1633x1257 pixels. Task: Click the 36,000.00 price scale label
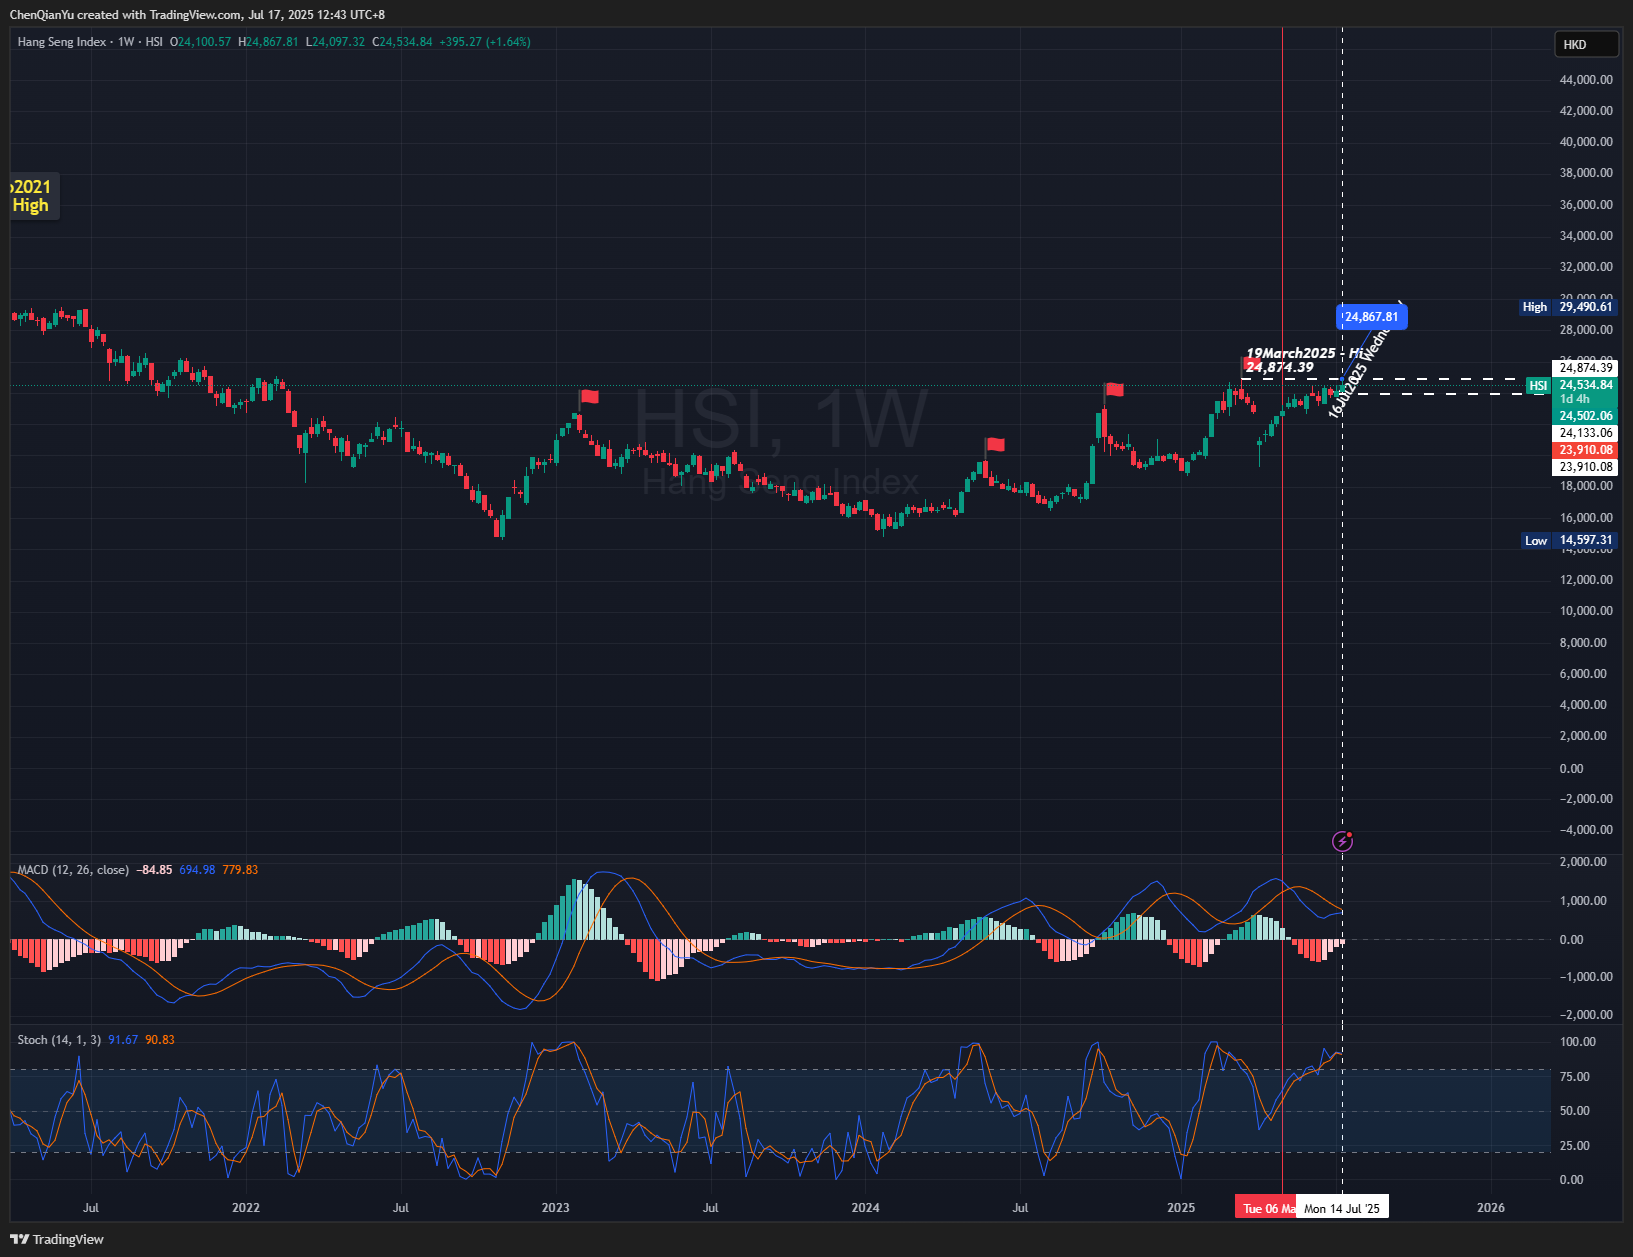coord(1586,205)
